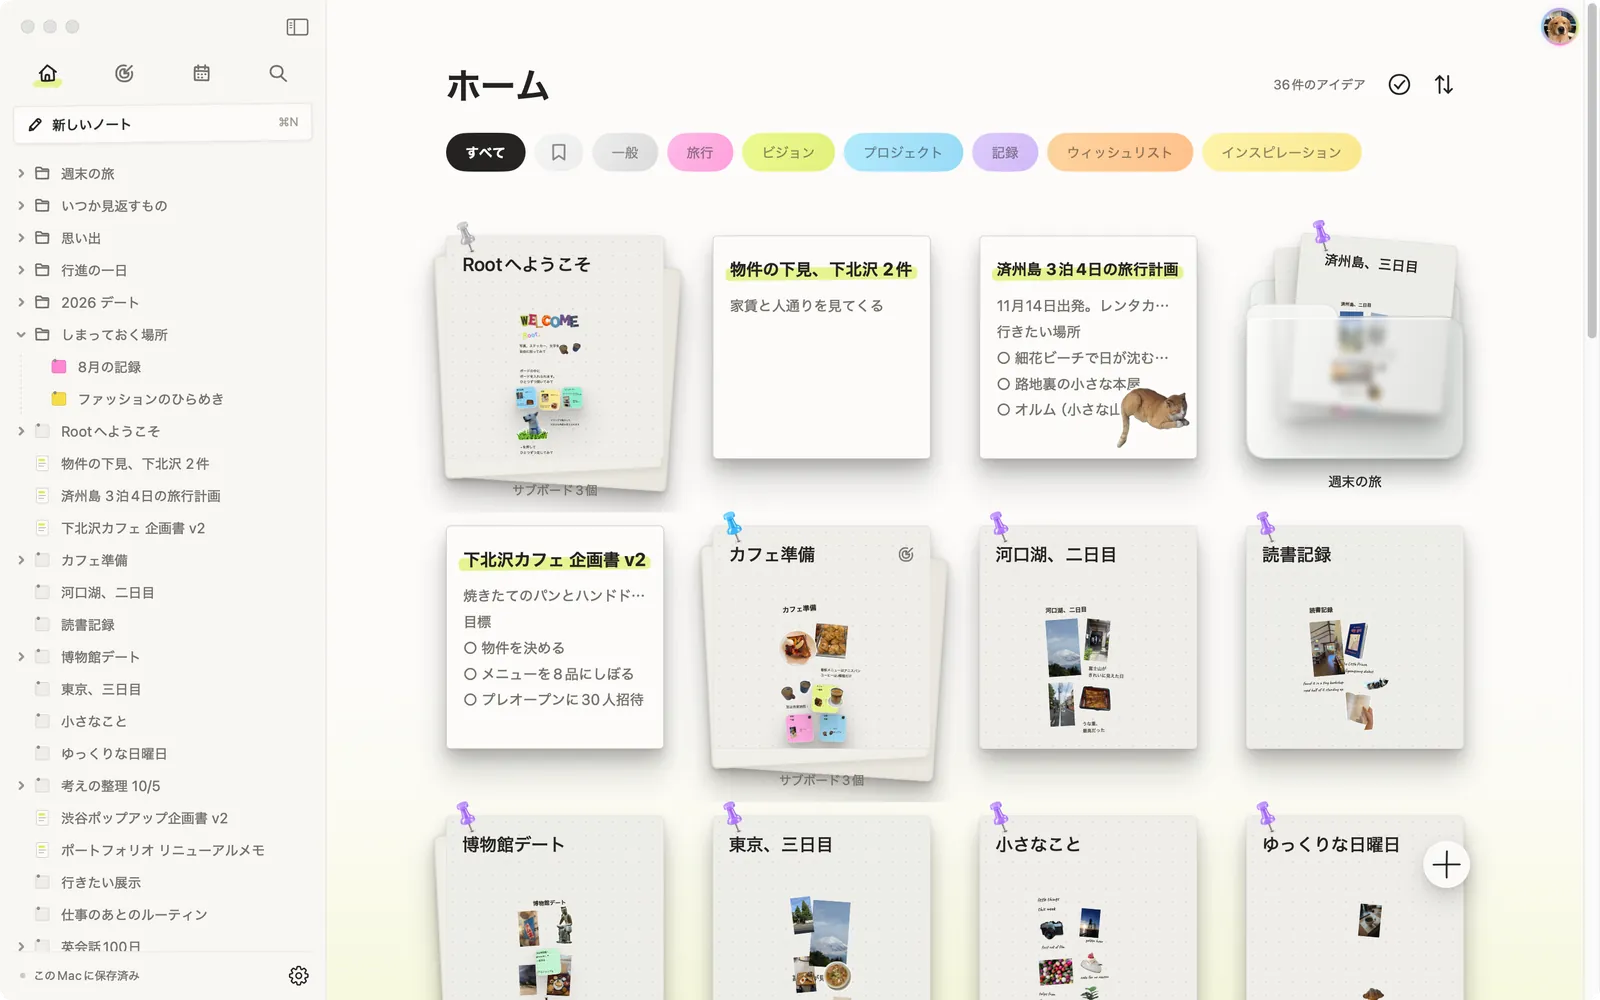Collapse the しまっておく場所 folder
Screen dimensions: 1600x1000
pyautogui.click(x=21, y=335)
